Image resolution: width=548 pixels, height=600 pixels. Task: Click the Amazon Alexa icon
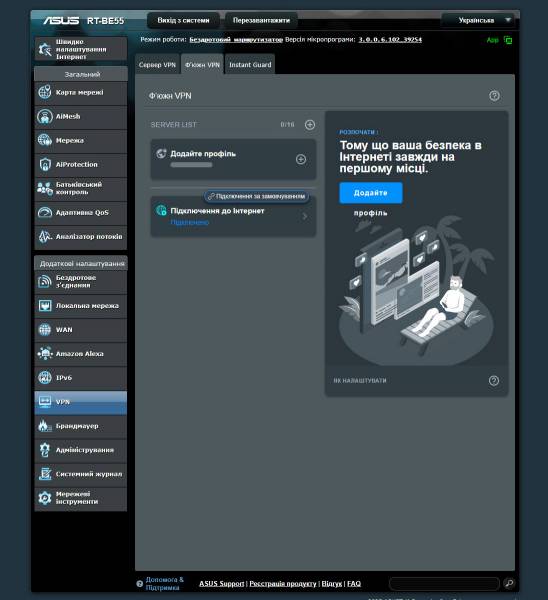click(45, 354)
